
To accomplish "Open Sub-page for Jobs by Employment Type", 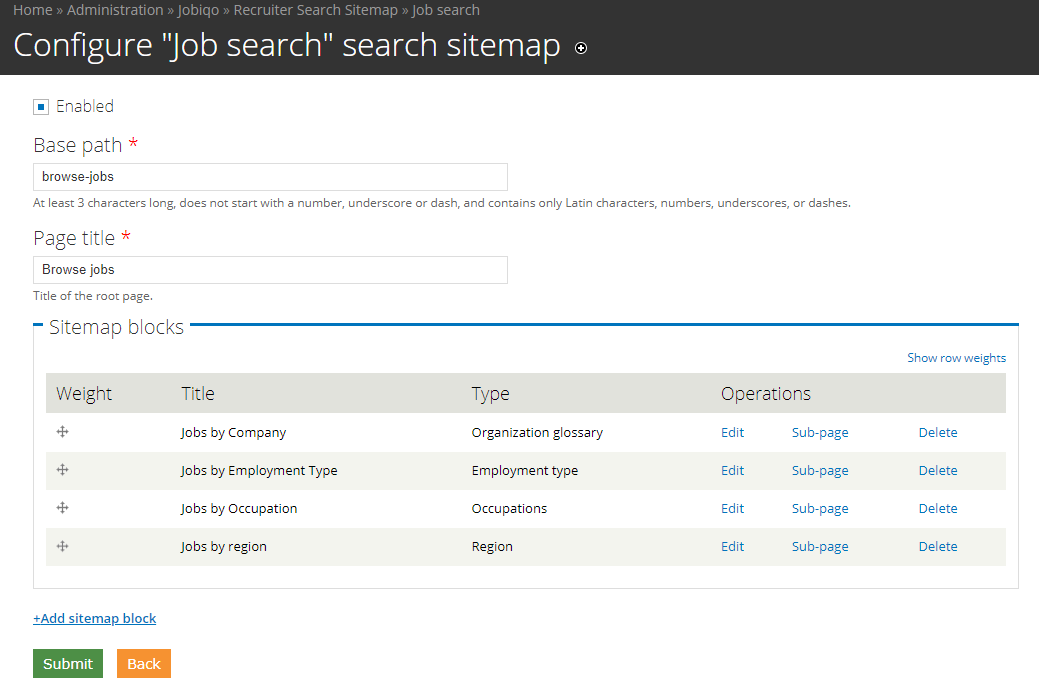I will 819,471.
